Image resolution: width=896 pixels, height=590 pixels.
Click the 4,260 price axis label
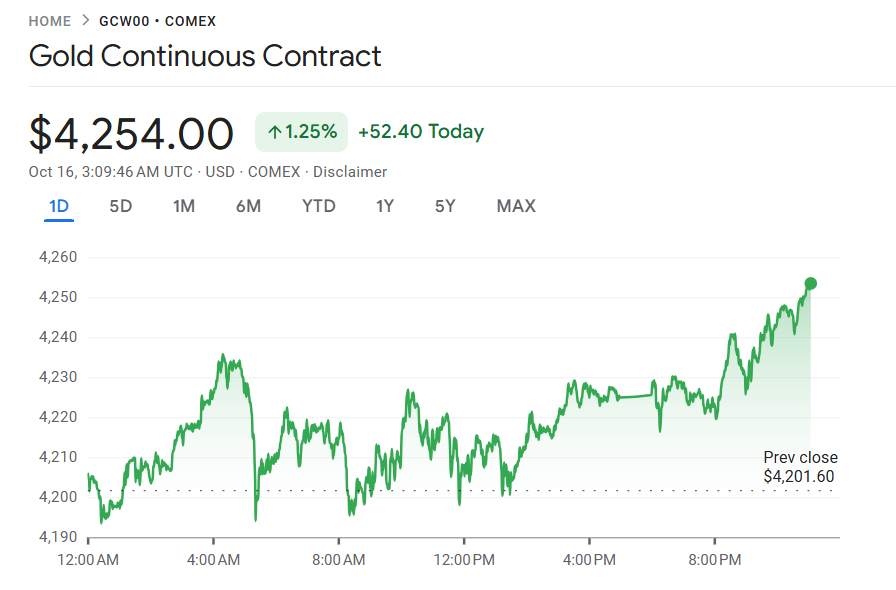point(57,258)
